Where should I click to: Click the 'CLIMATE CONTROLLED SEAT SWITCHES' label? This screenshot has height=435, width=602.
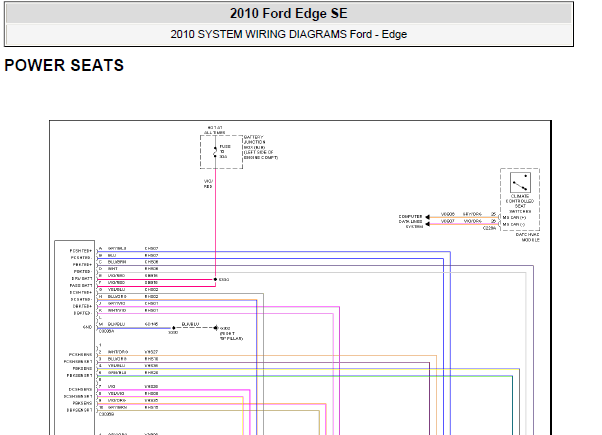[x=520, y=203]
